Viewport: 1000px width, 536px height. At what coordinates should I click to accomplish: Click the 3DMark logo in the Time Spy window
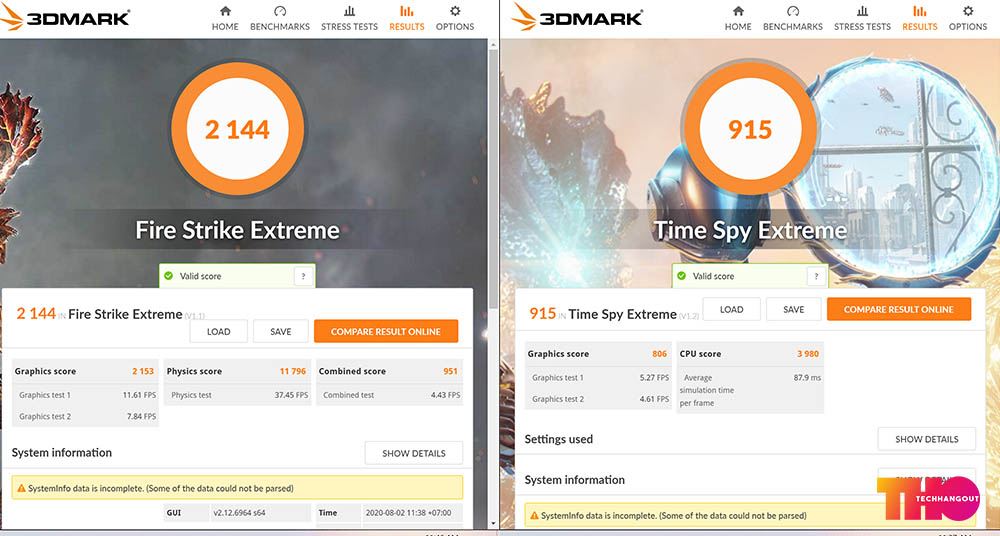(577, 17)
